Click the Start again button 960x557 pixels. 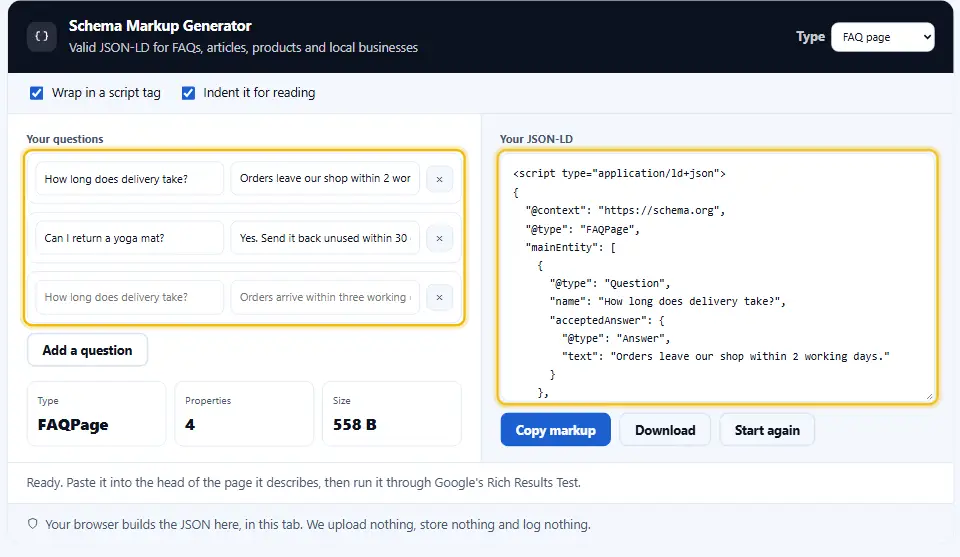767,430
